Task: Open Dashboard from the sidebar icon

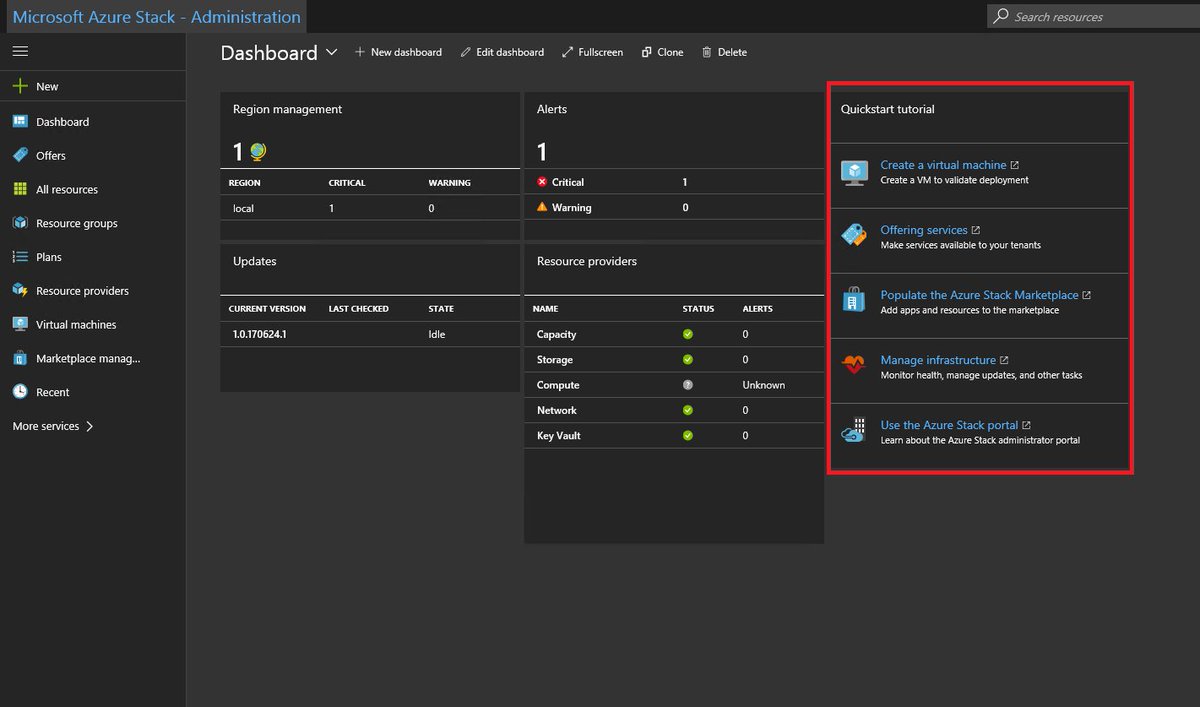Action: coord(20,121)
